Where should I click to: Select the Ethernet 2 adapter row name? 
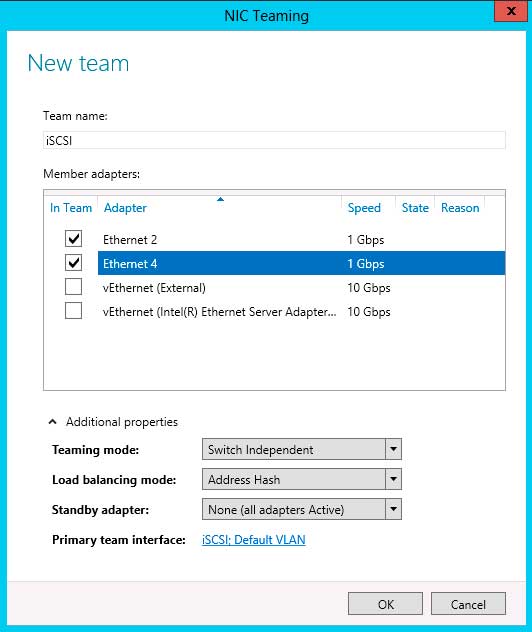pyautogui.click(x=130, y=240)
